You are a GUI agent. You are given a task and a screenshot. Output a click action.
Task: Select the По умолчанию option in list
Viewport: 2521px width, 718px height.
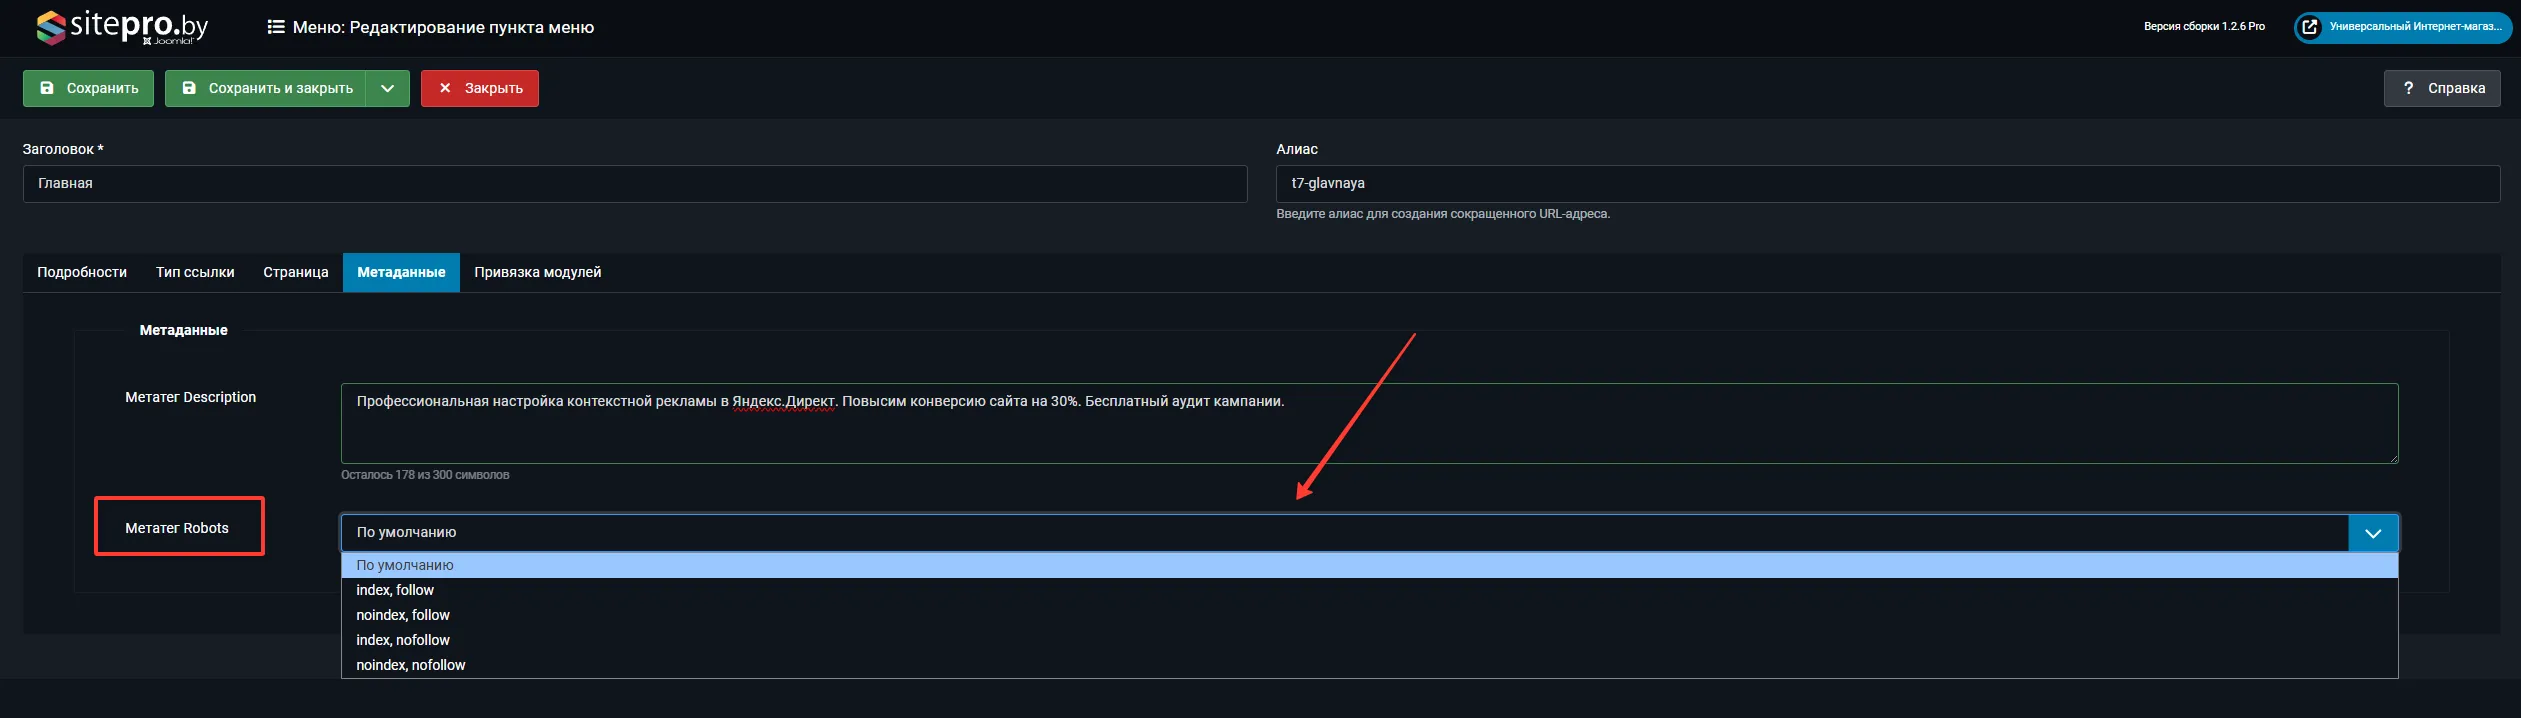[x=405, y=565]
